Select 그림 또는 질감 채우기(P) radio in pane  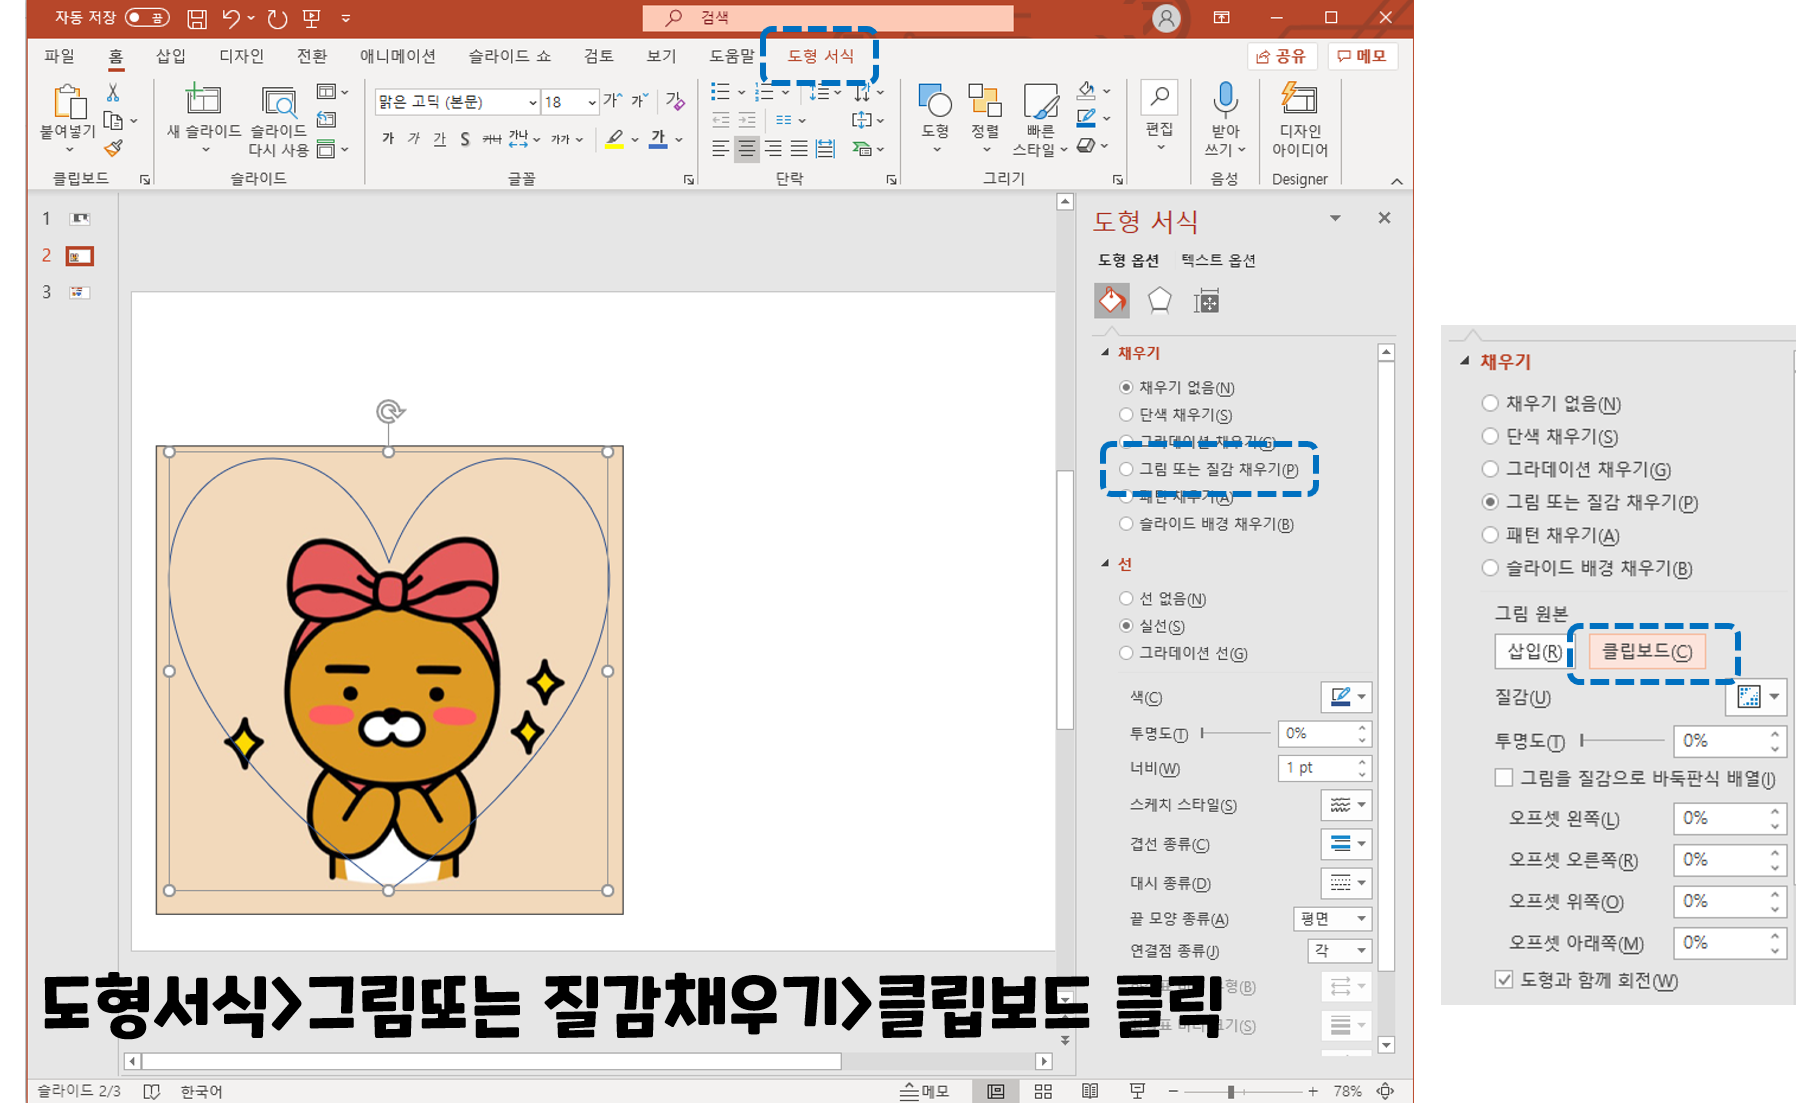[x=1126, y=469]
